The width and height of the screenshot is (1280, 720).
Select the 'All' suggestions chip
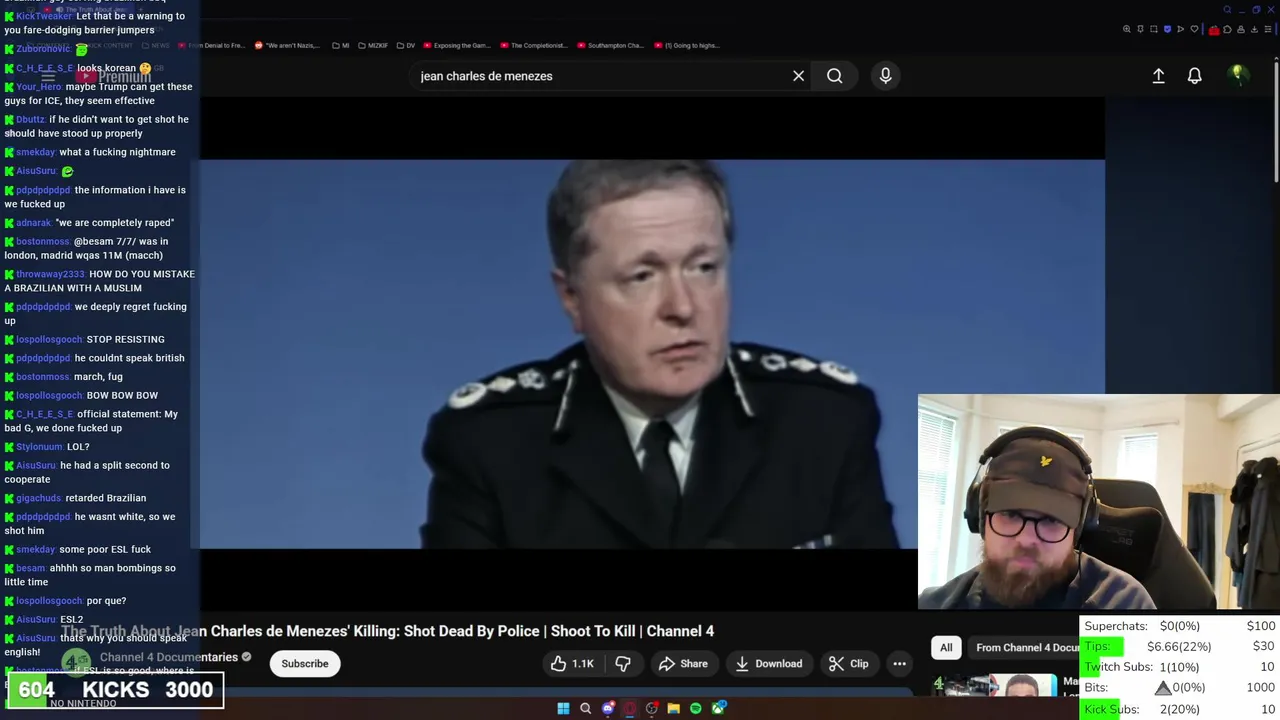946,648
